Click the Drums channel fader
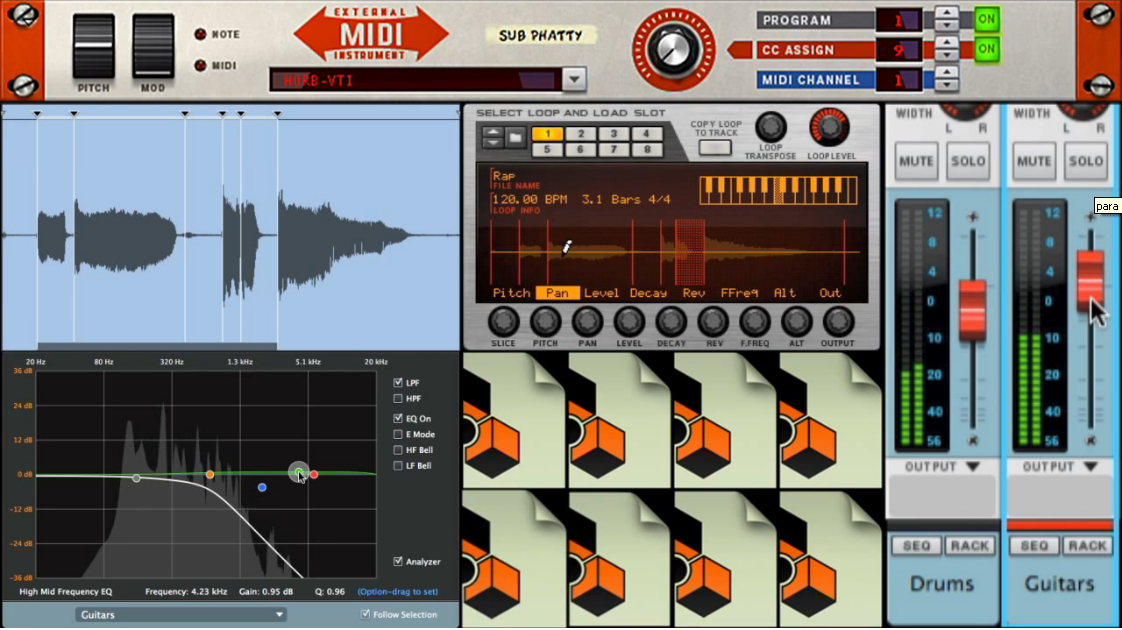The image size is (1122, 630). (x=972, y=310)
